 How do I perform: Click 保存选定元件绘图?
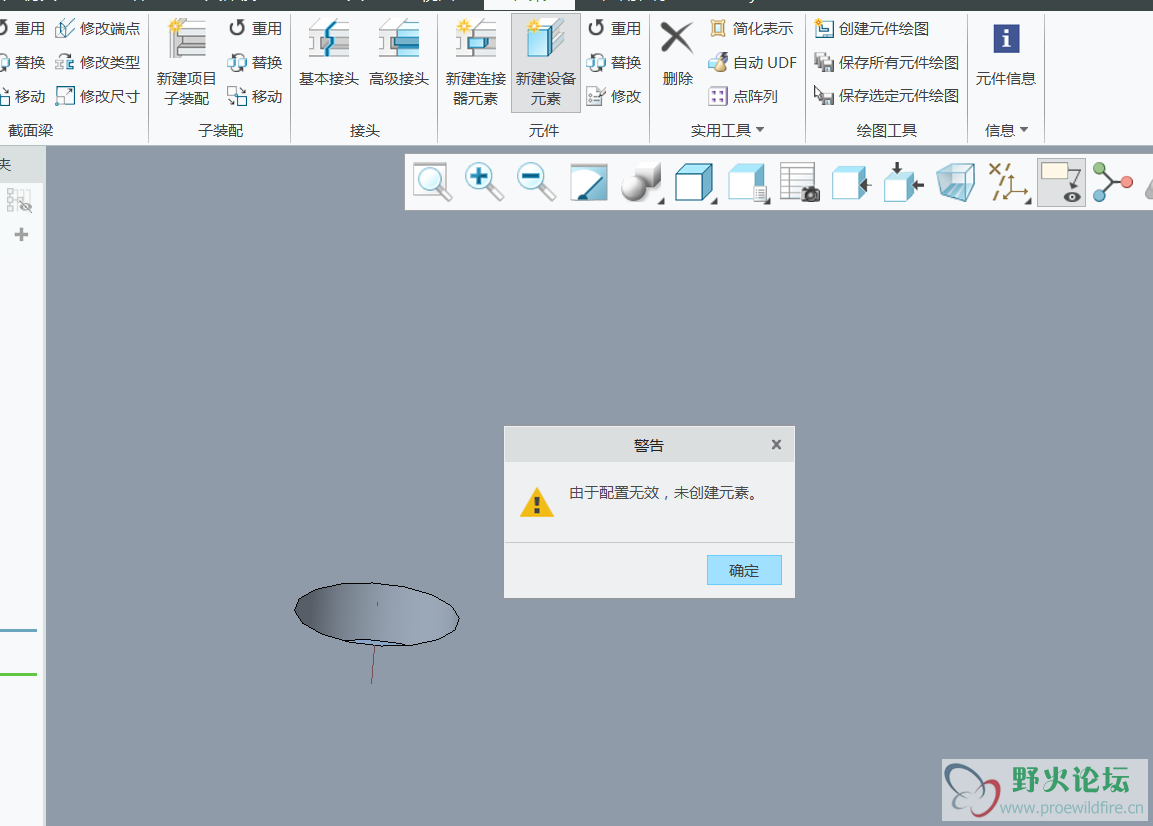pos(887,96)
